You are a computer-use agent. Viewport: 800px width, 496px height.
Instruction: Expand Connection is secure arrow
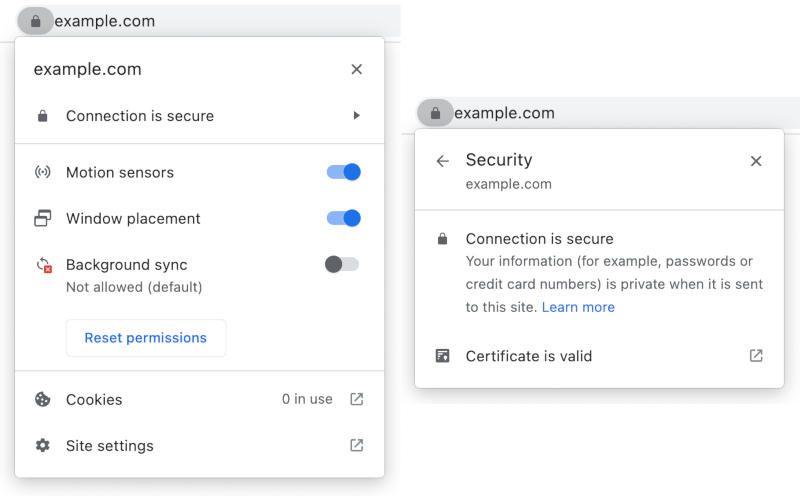[x=357, y=116]
